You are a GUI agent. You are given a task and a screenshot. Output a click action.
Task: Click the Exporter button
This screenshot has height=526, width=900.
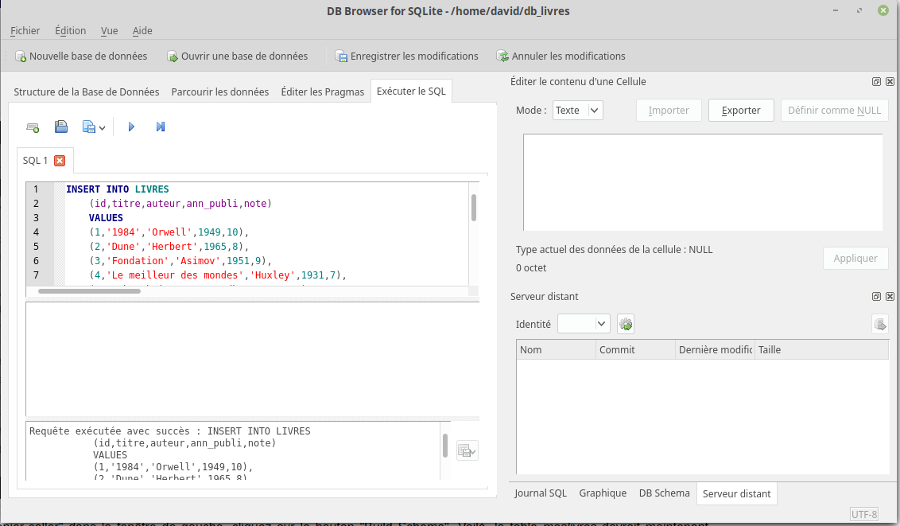741,111
